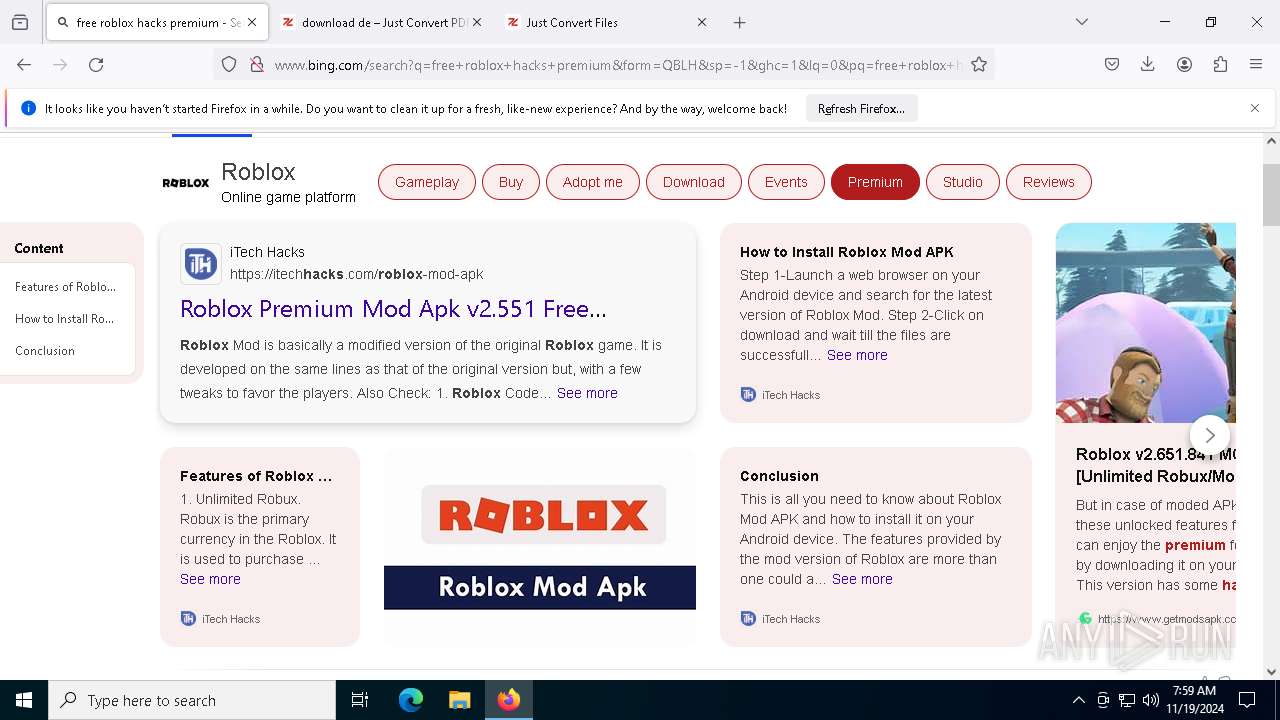The width and height of the screenshot is (1280, 720).
Task: Open Firefox View recent browsing icon
Action: tap(20, 22)
